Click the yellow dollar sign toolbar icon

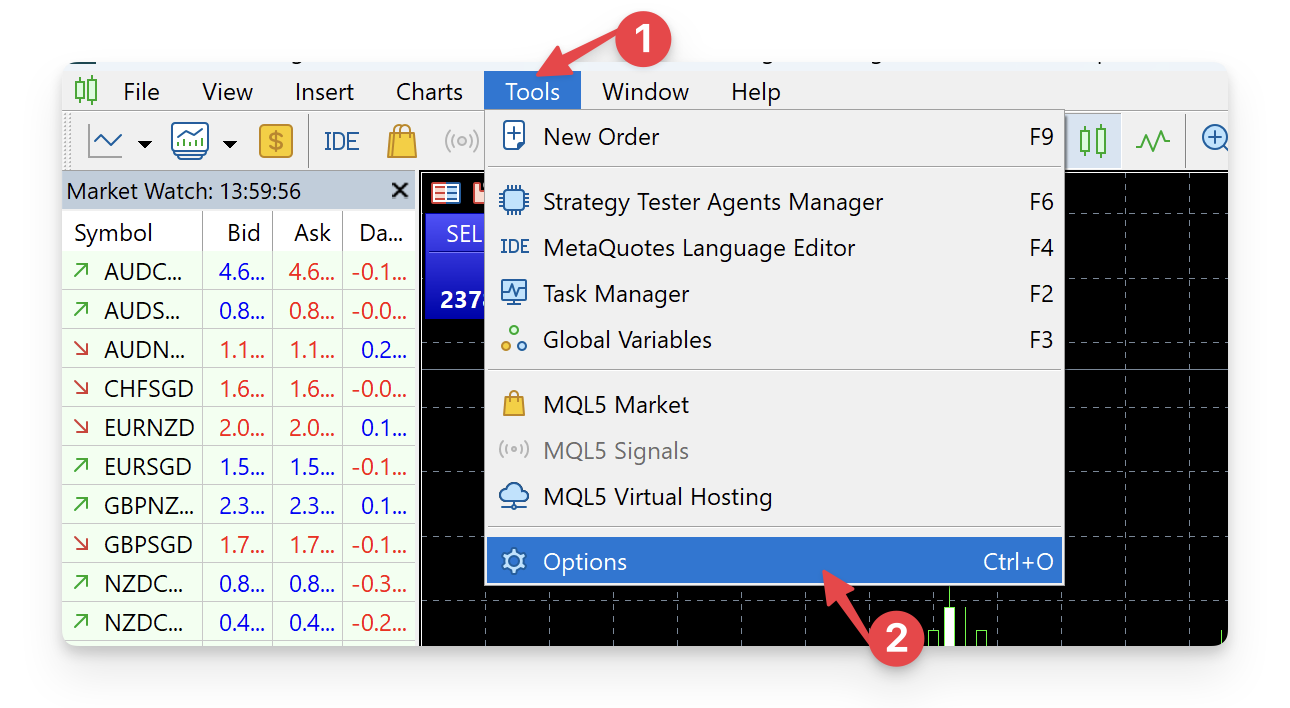pyautogui.click(x=276, y=142)
